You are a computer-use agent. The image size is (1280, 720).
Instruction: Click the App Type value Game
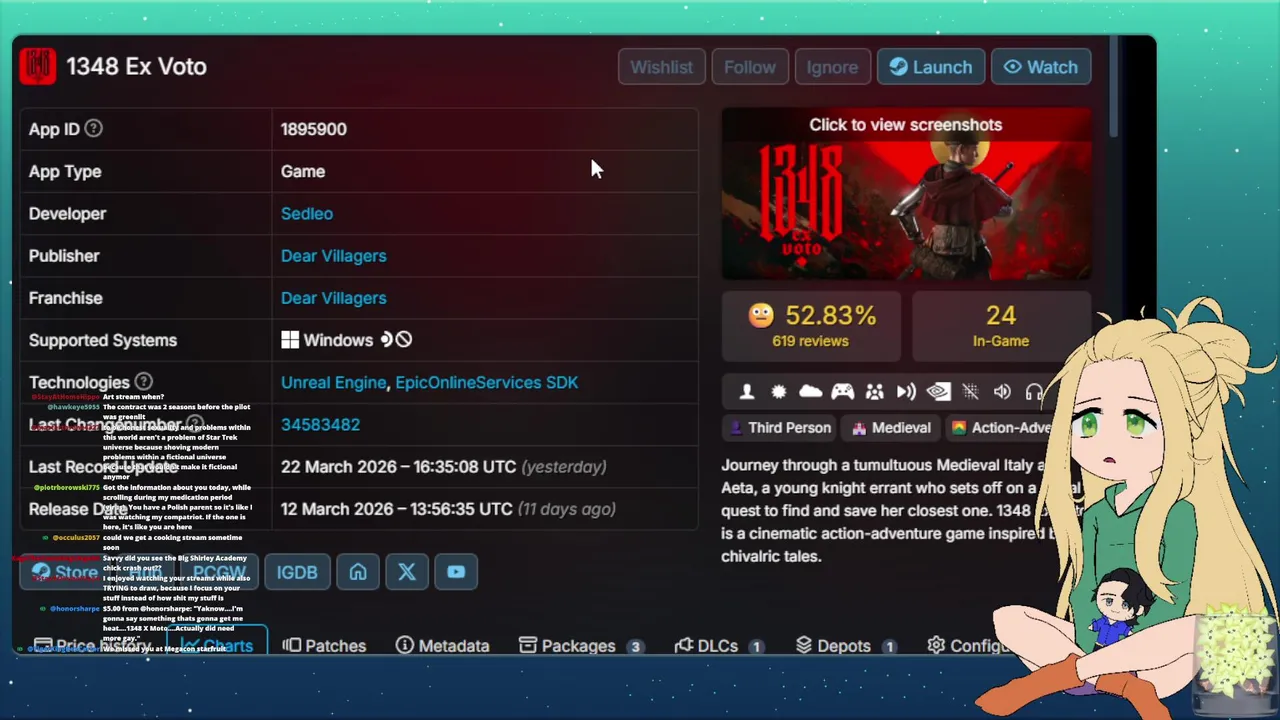(x=303, y=171)
